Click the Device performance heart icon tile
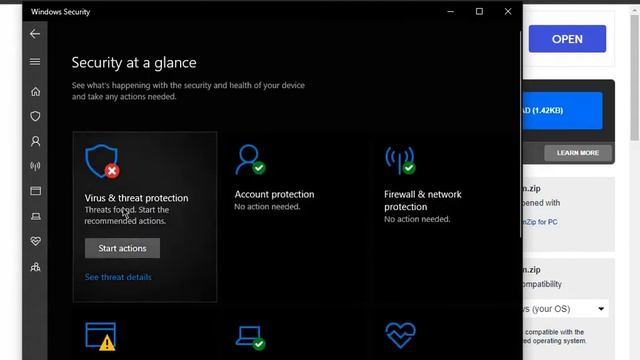 [x=400, y=335]
